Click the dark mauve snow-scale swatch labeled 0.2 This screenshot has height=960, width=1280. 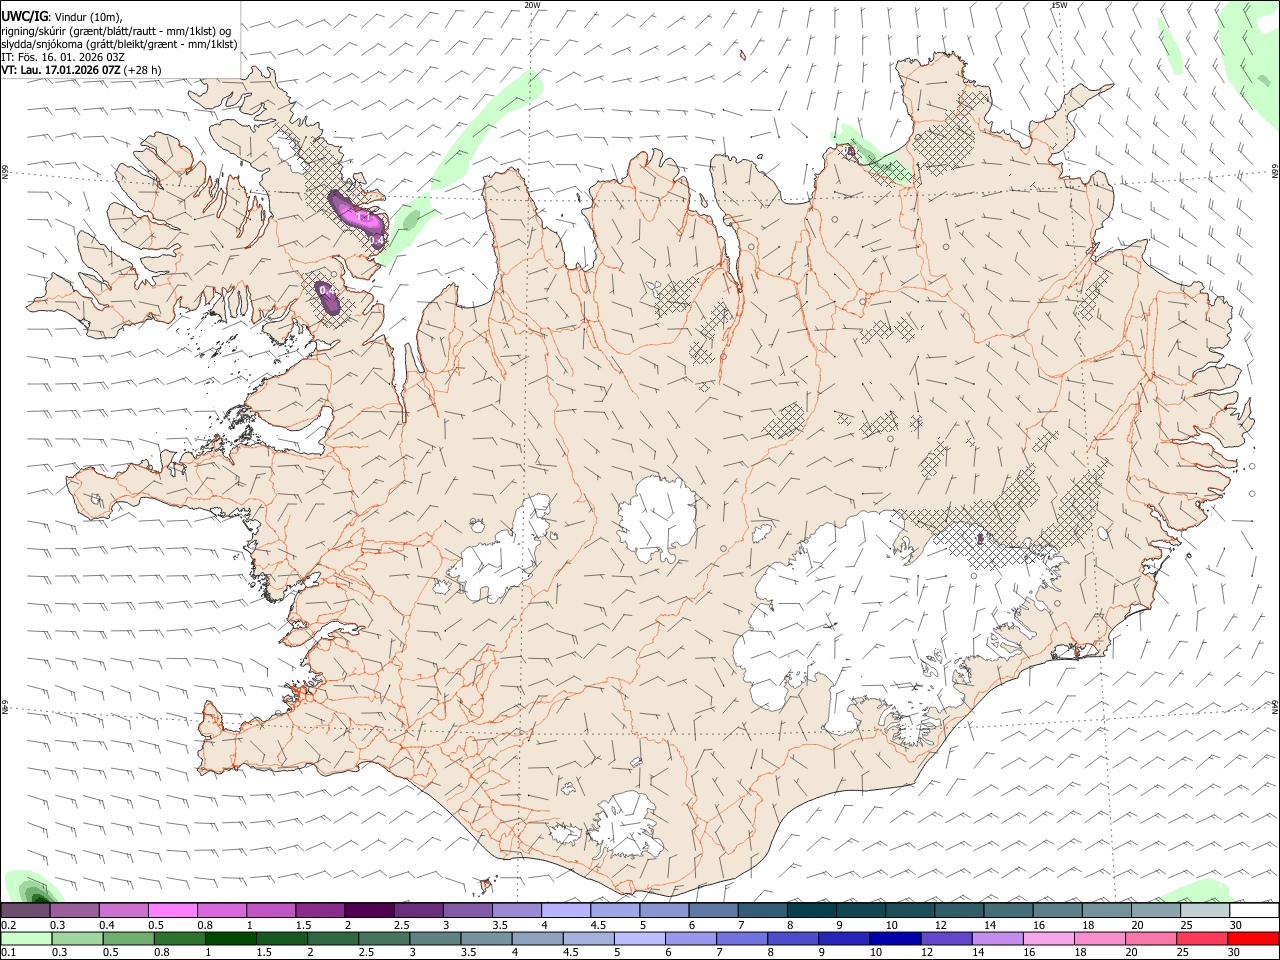point(25,910)
